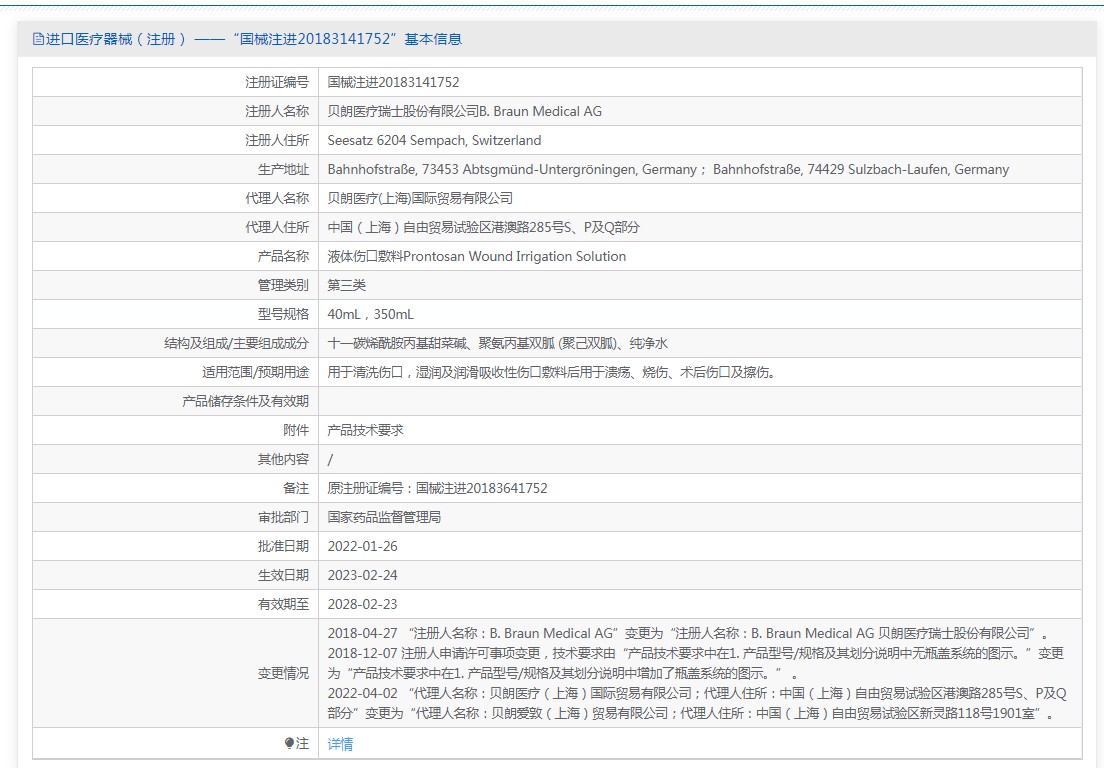Image resolution: width=1104 pixels, height=768 pixels.
Task: Click the 40mL，350mL specification value
Action: (370, 314)
